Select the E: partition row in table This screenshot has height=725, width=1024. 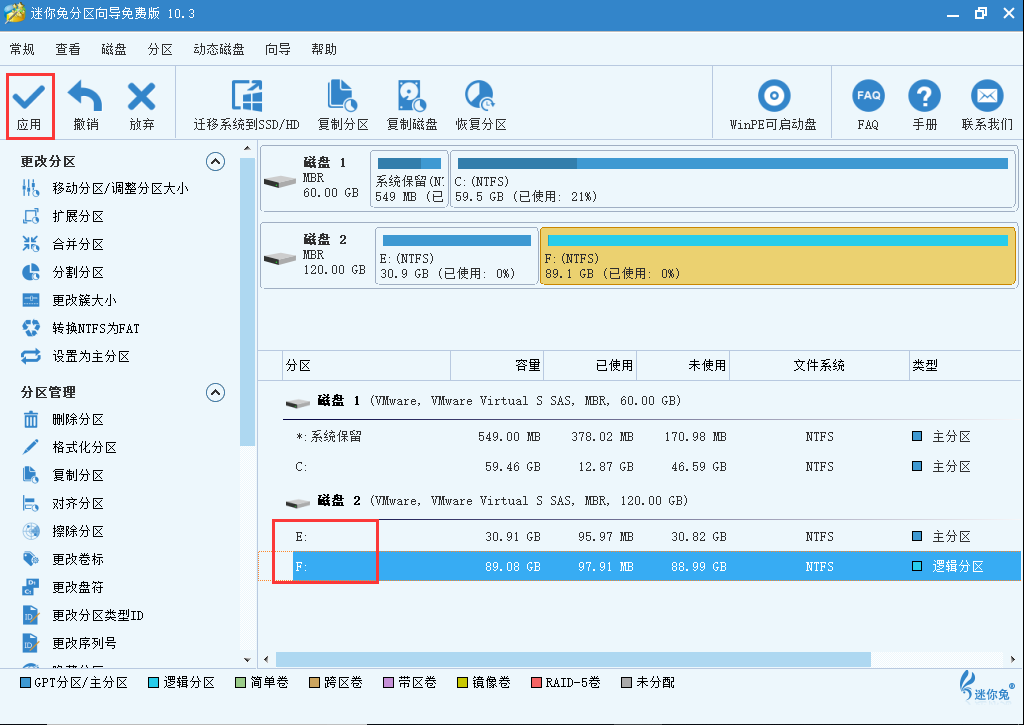point(641,536)
